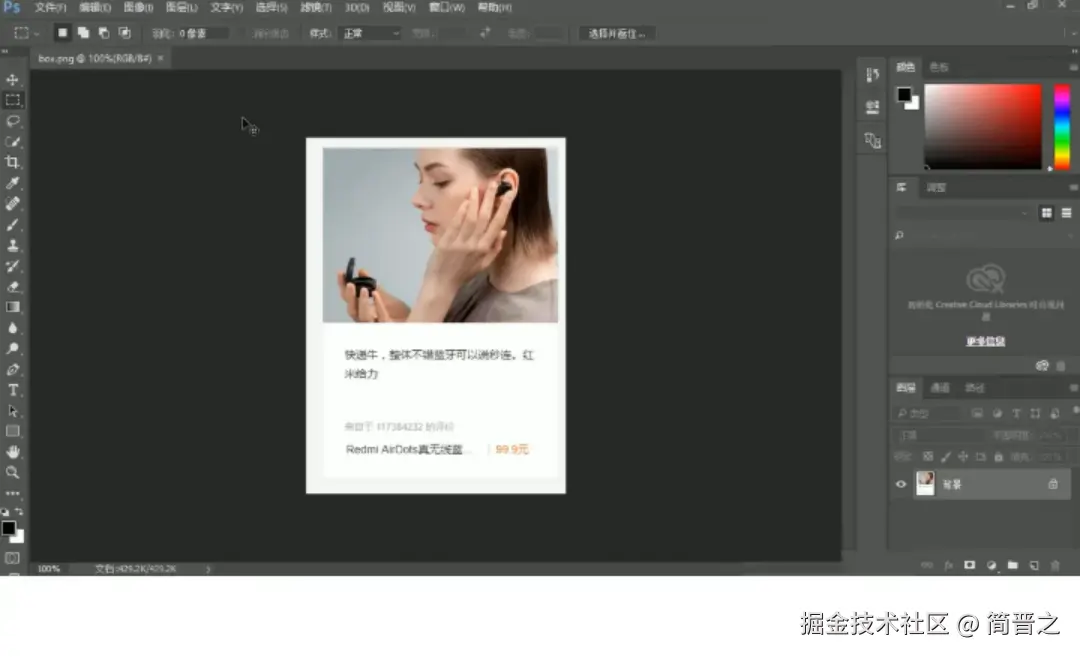Select the Move tool
The height and width of the screenshot is (657, 1080).
13,78
